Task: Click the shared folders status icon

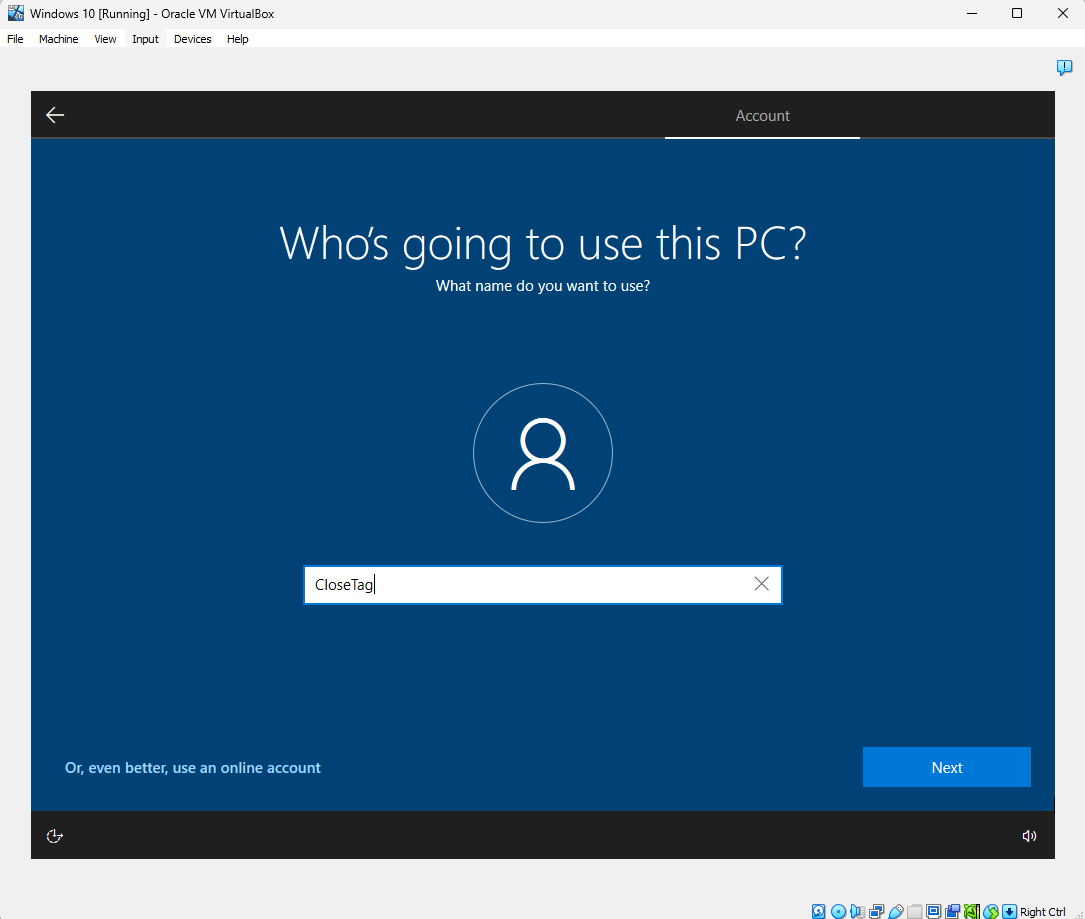Action: (x=915, y=911)
